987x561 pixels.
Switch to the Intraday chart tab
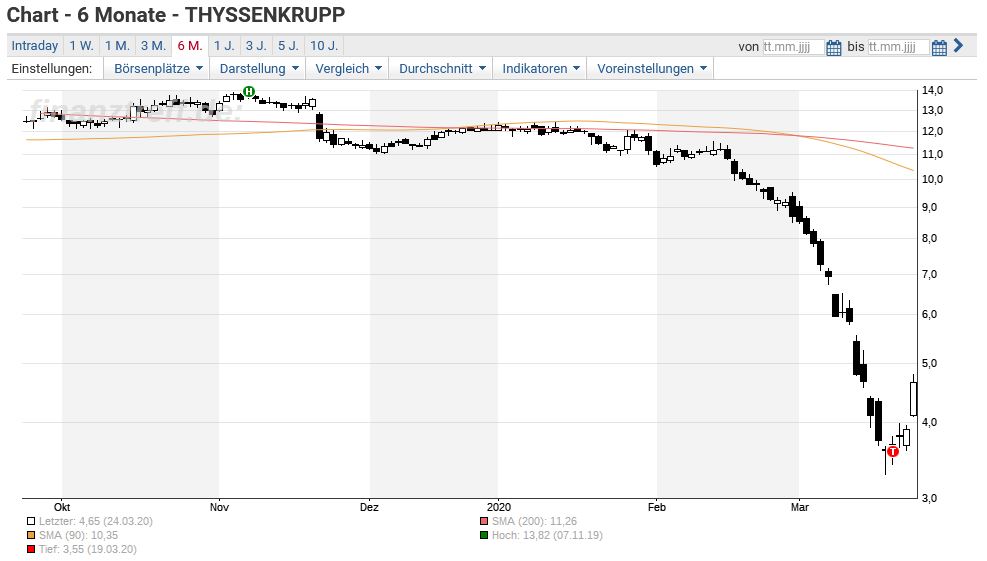[35, 46]
